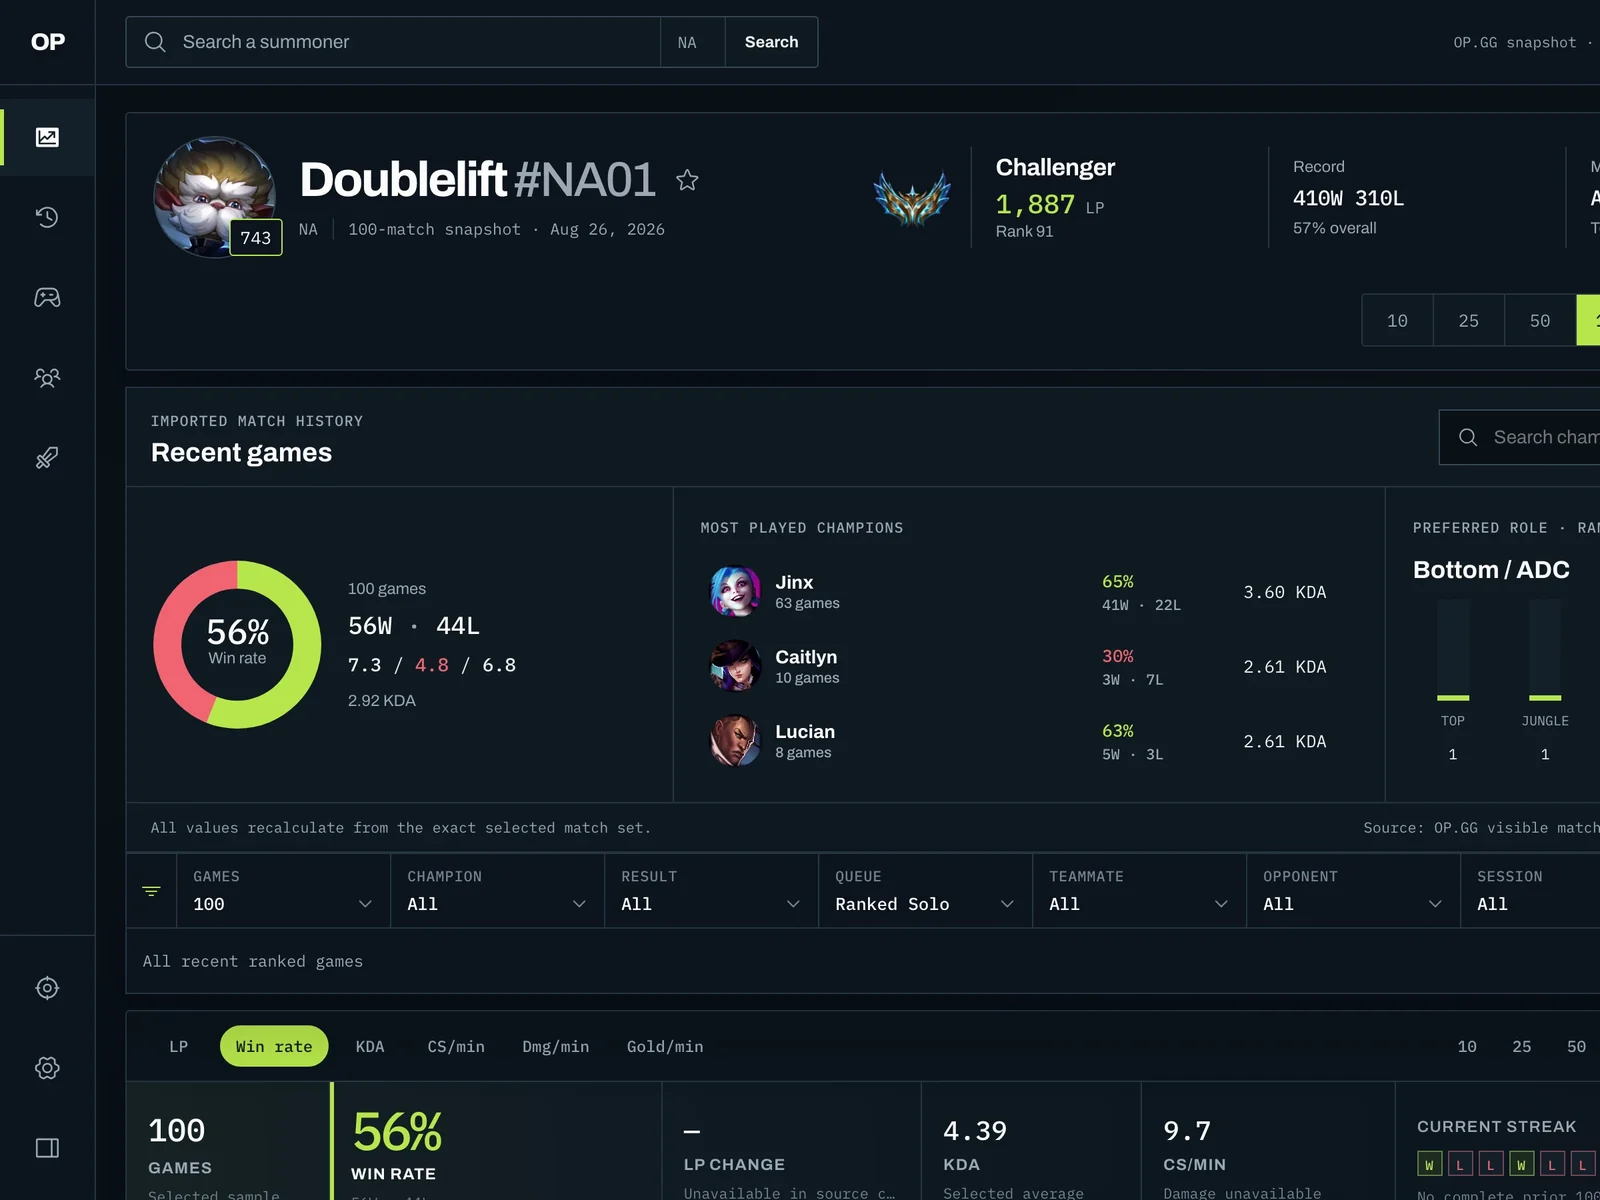Viewport: 1600px width, 1200px height.
Task: Click the 410W 310L record text
Action: pos(1349,198)
